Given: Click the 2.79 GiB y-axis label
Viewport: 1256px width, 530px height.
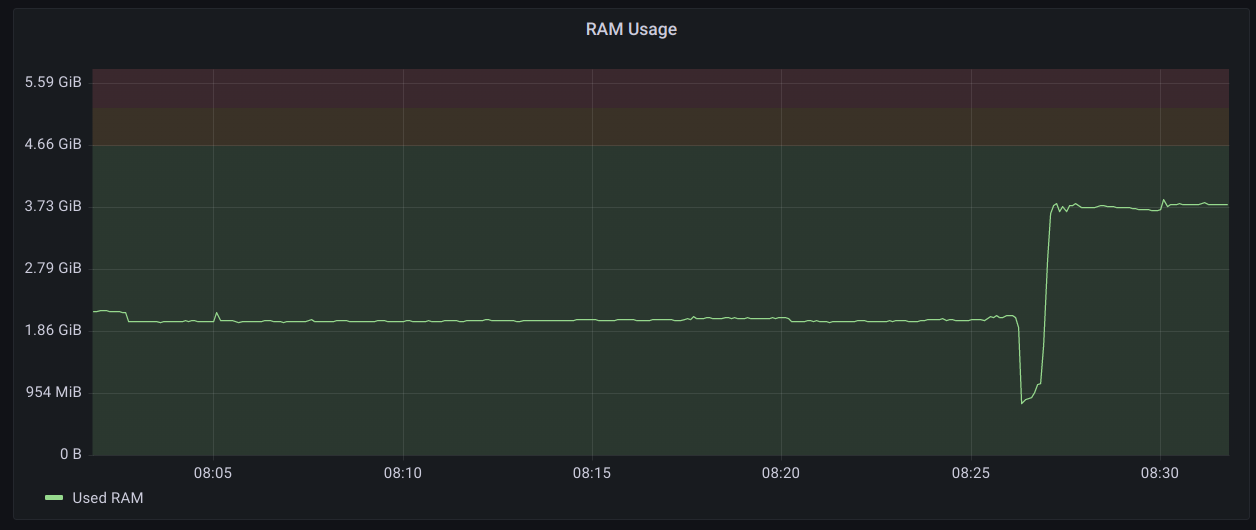Looking at the screenshot, I should click(53, 268).
